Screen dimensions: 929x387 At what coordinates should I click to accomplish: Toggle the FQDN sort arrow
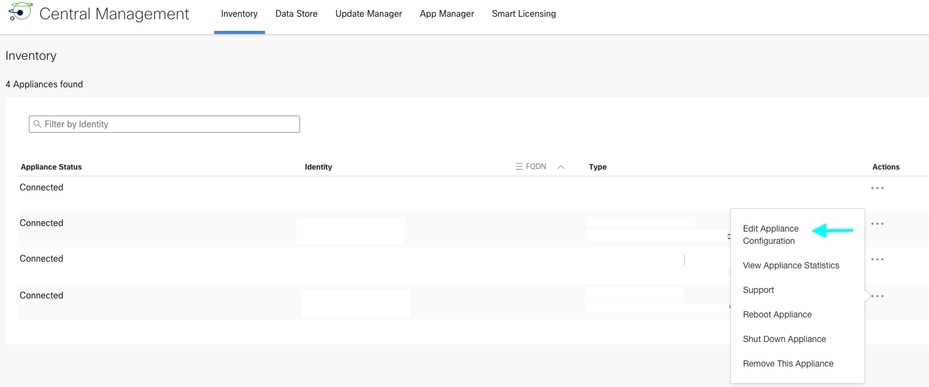[x=560, y=167]
